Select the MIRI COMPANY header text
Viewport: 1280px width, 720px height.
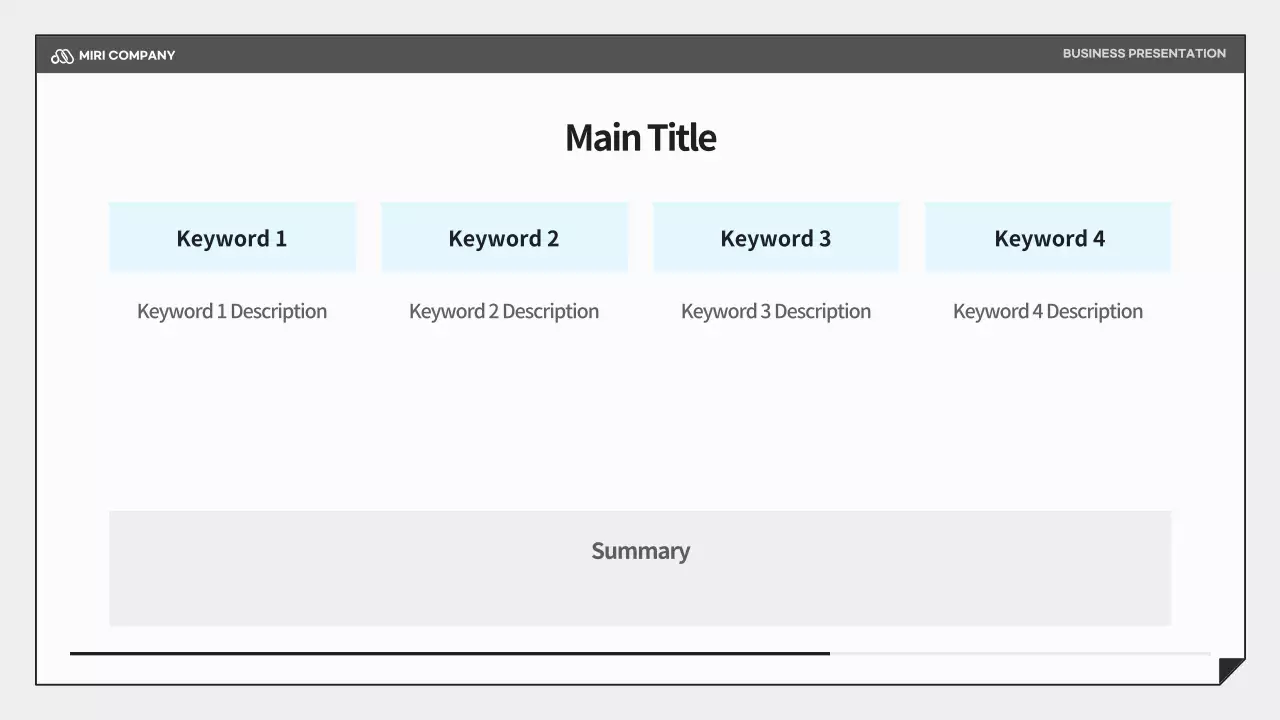(x=127, y=56)
